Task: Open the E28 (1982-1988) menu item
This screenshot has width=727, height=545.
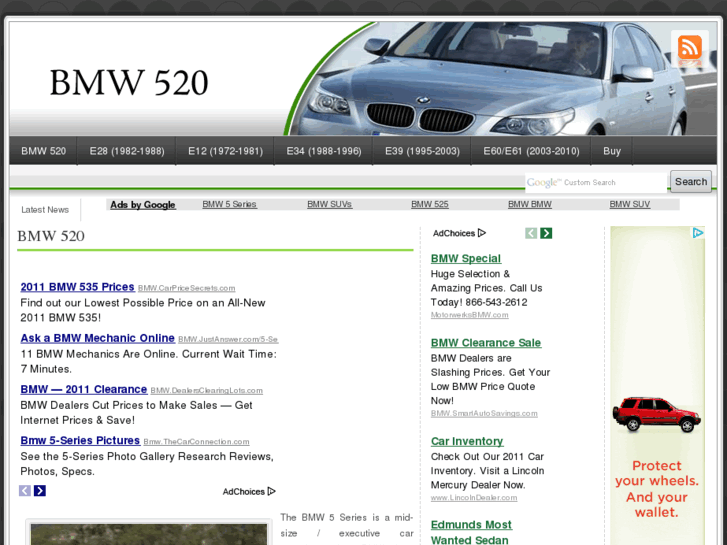Action: pyautogui.click(x=127, y=151)
